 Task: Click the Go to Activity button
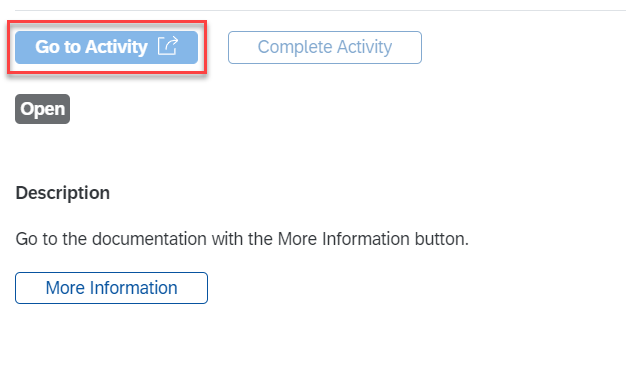pyautogui.click(x=107, y=47)
